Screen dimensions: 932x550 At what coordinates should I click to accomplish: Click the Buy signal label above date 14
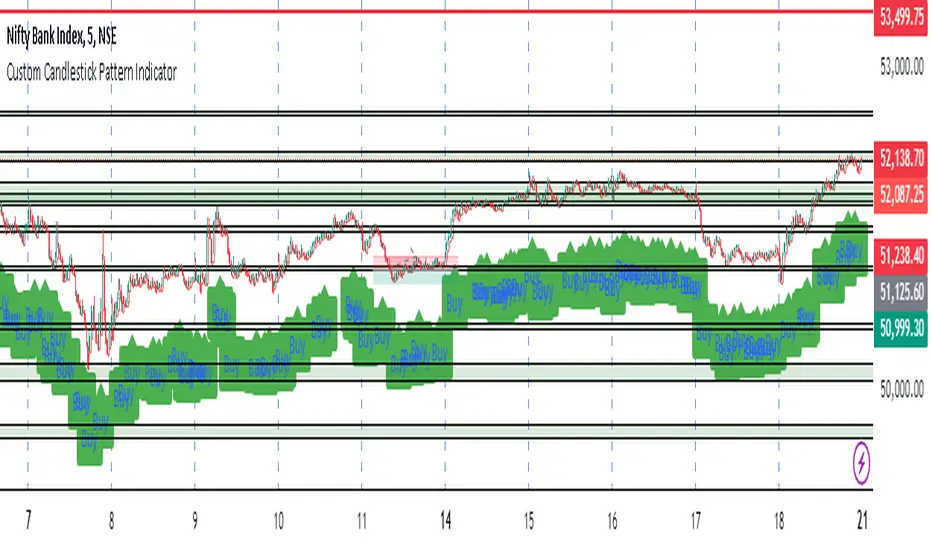(x=454, y=304)
